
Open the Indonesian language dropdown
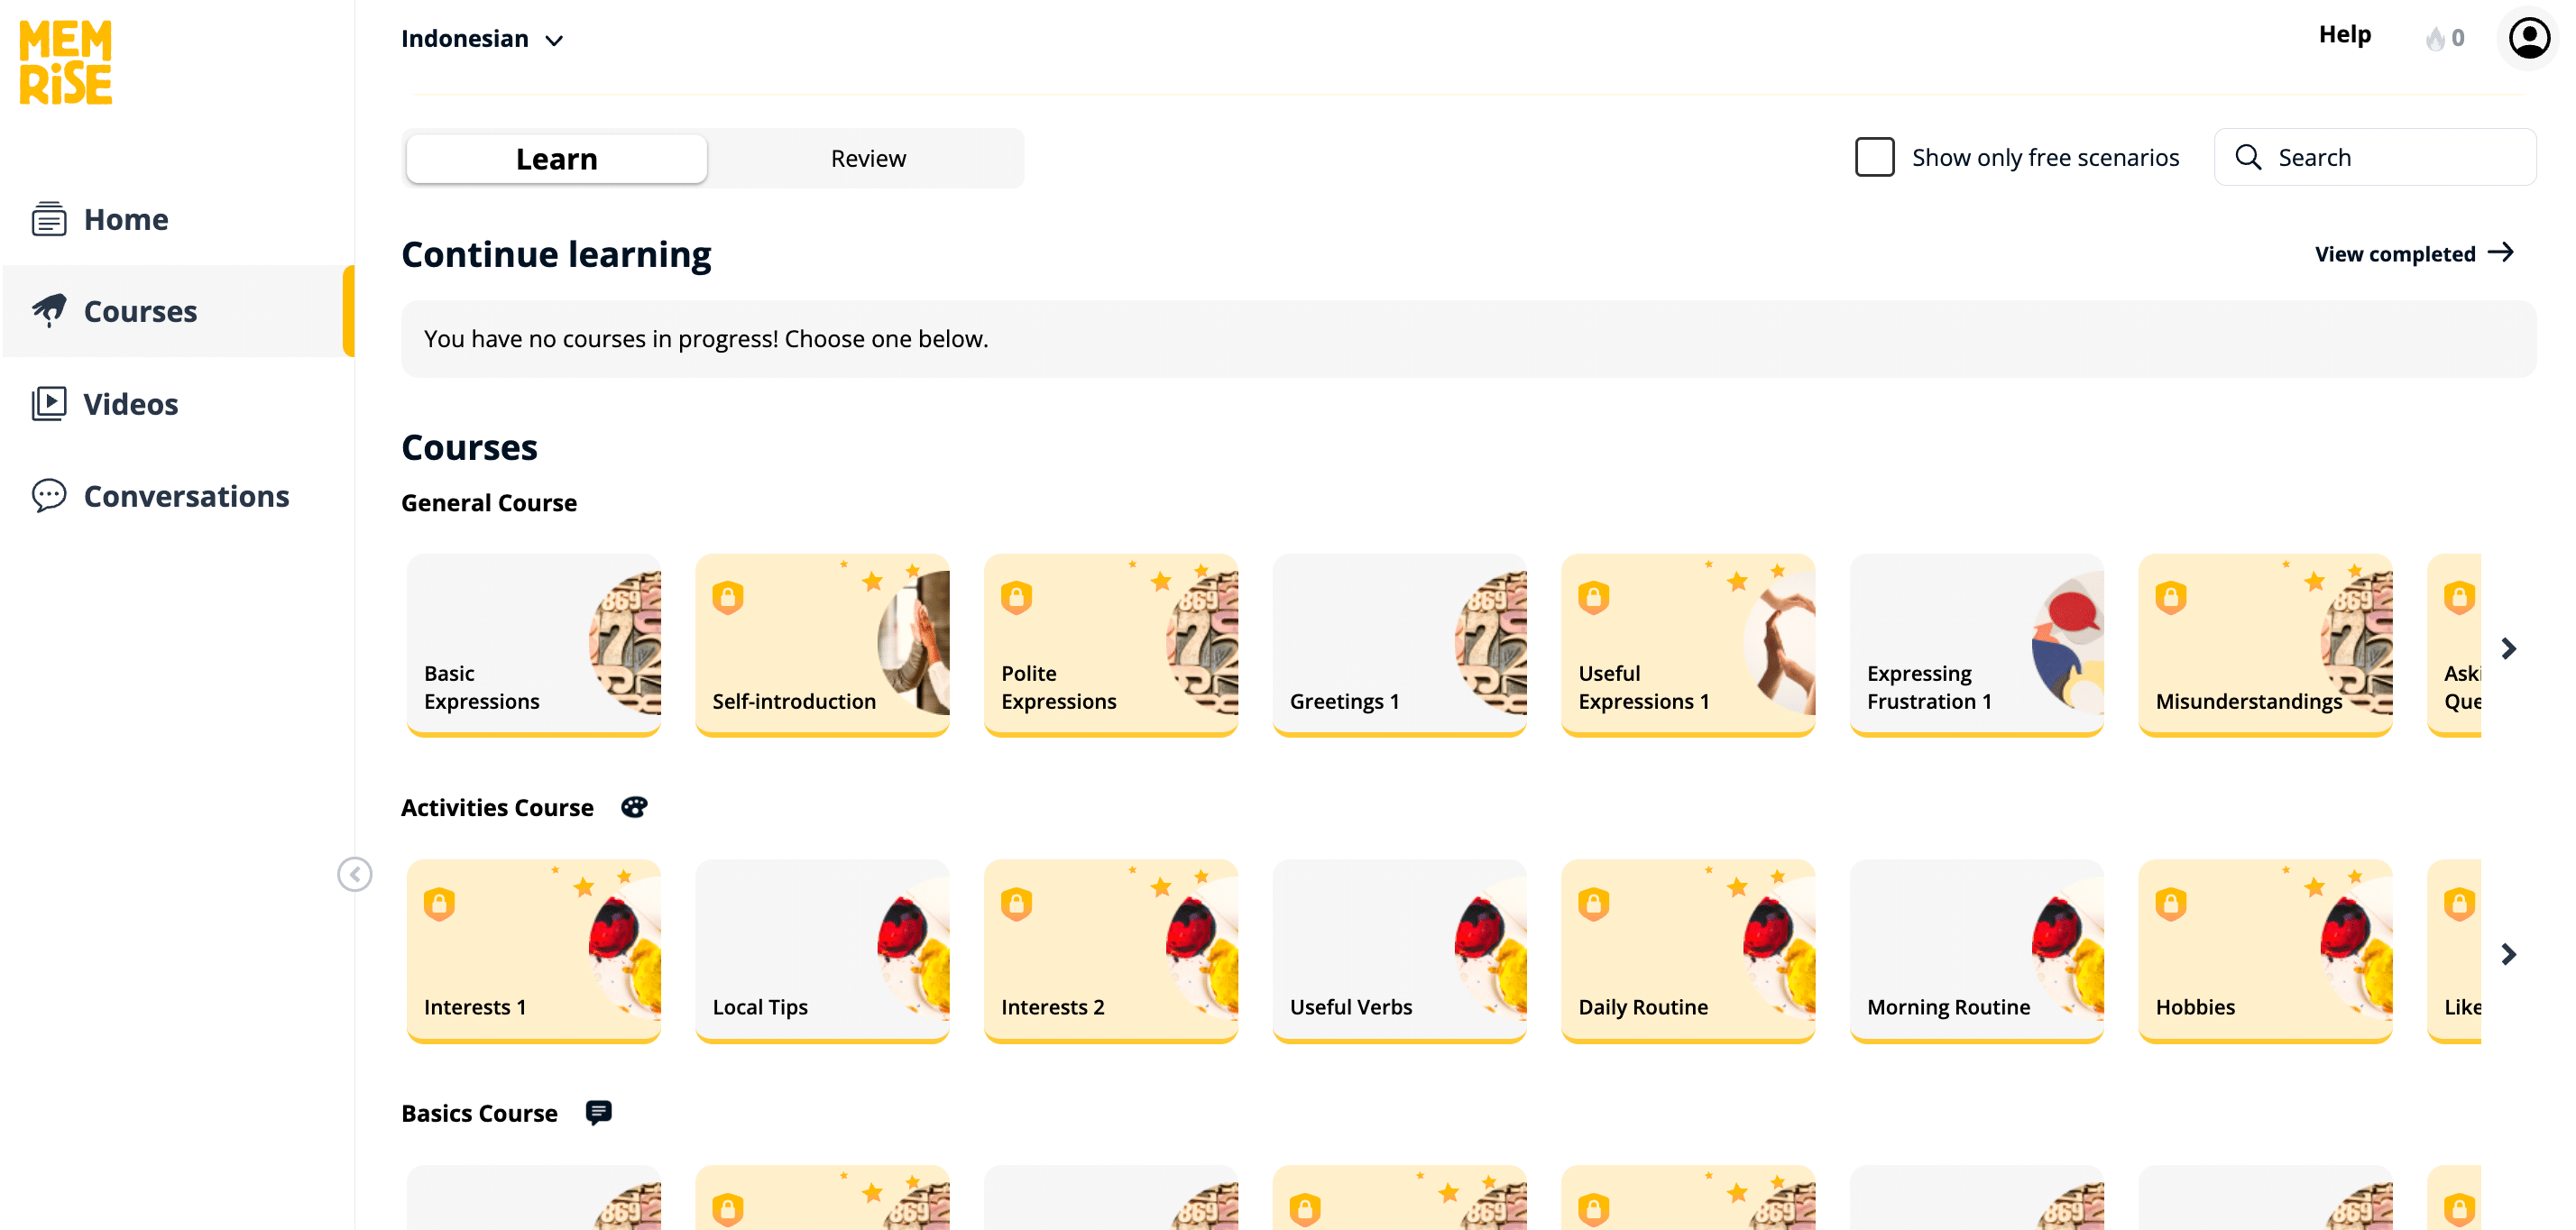(x=482, y=39)
